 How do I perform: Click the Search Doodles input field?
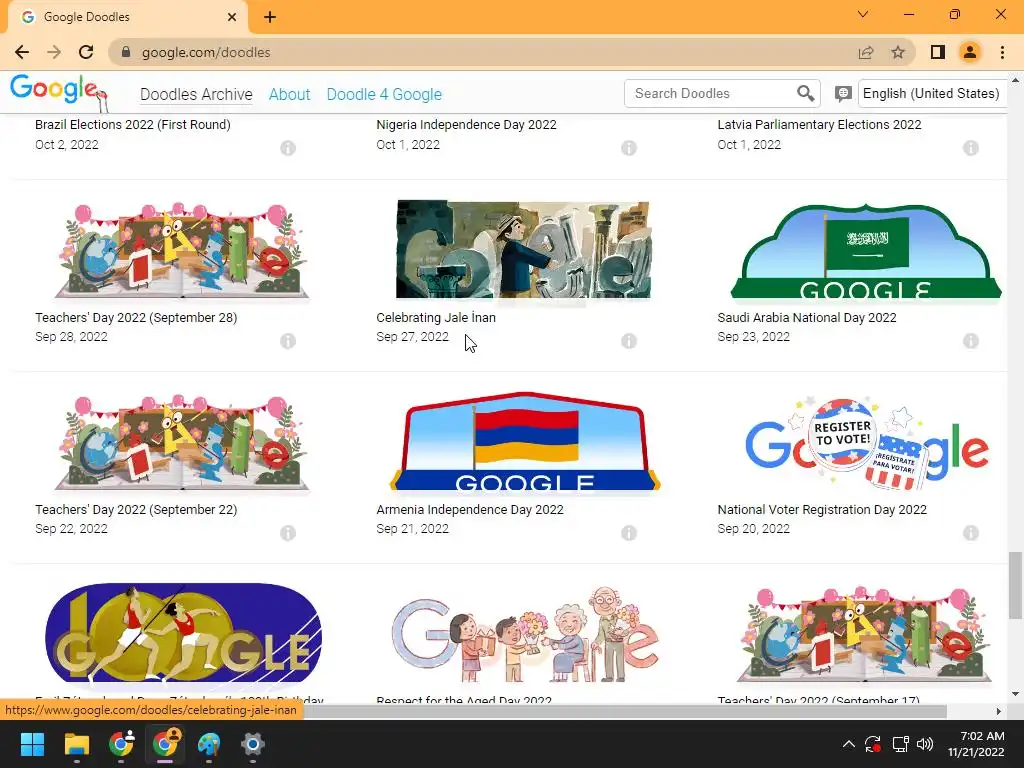(712, 93)
